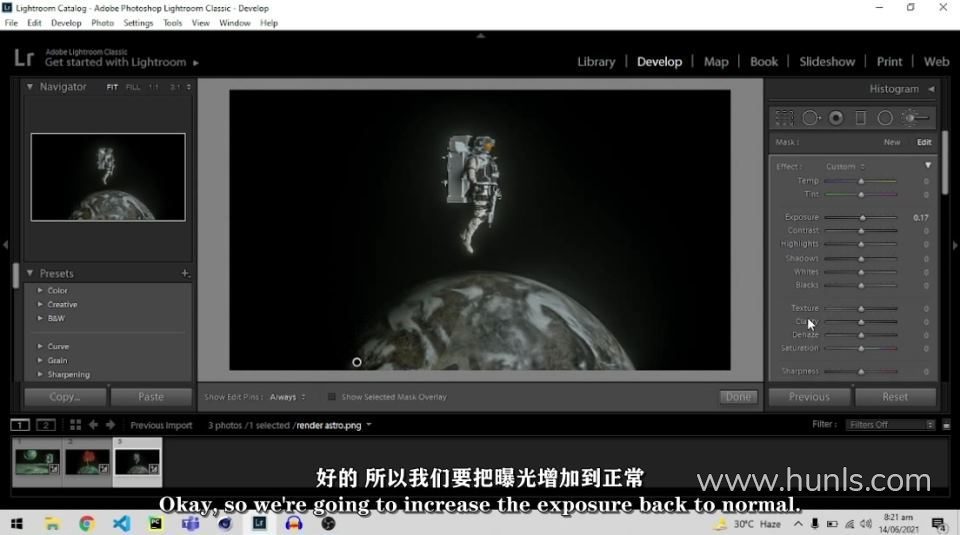
Task: Click the Exposure slider handle
Action: (x=863, y=217)
